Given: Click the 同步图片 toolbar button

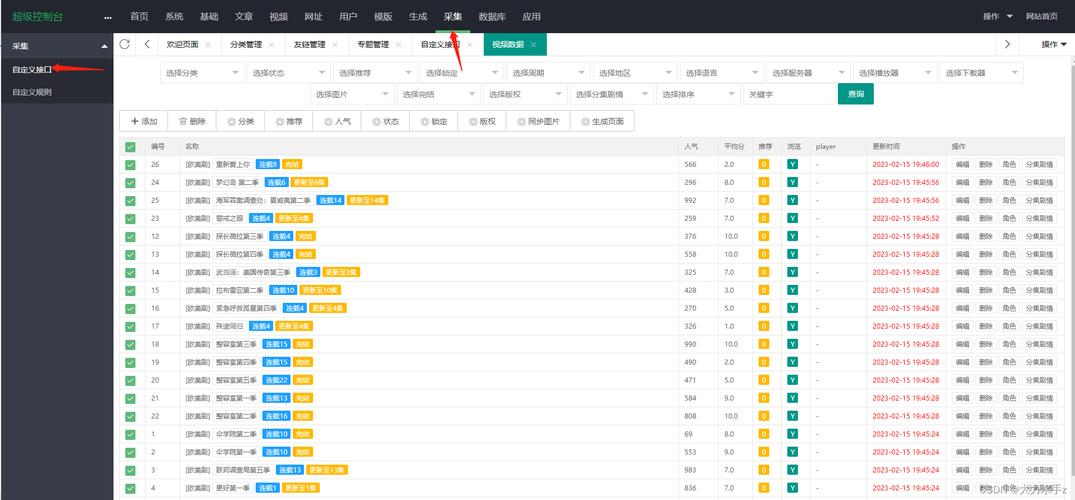Looking at the screenshot, I should point(538,121).
